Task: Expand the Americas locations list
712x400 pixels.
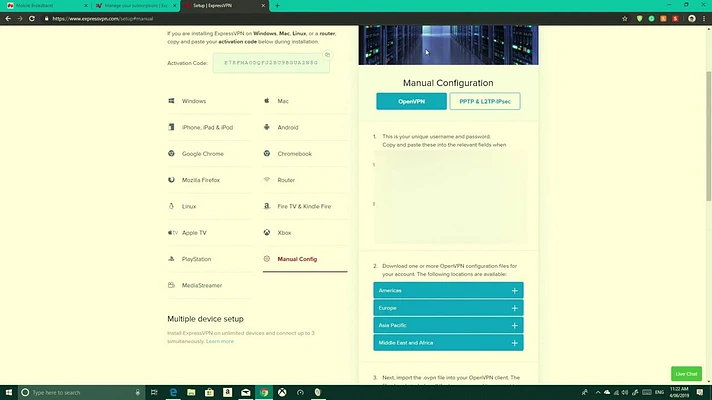Action: tap(448, 290)
